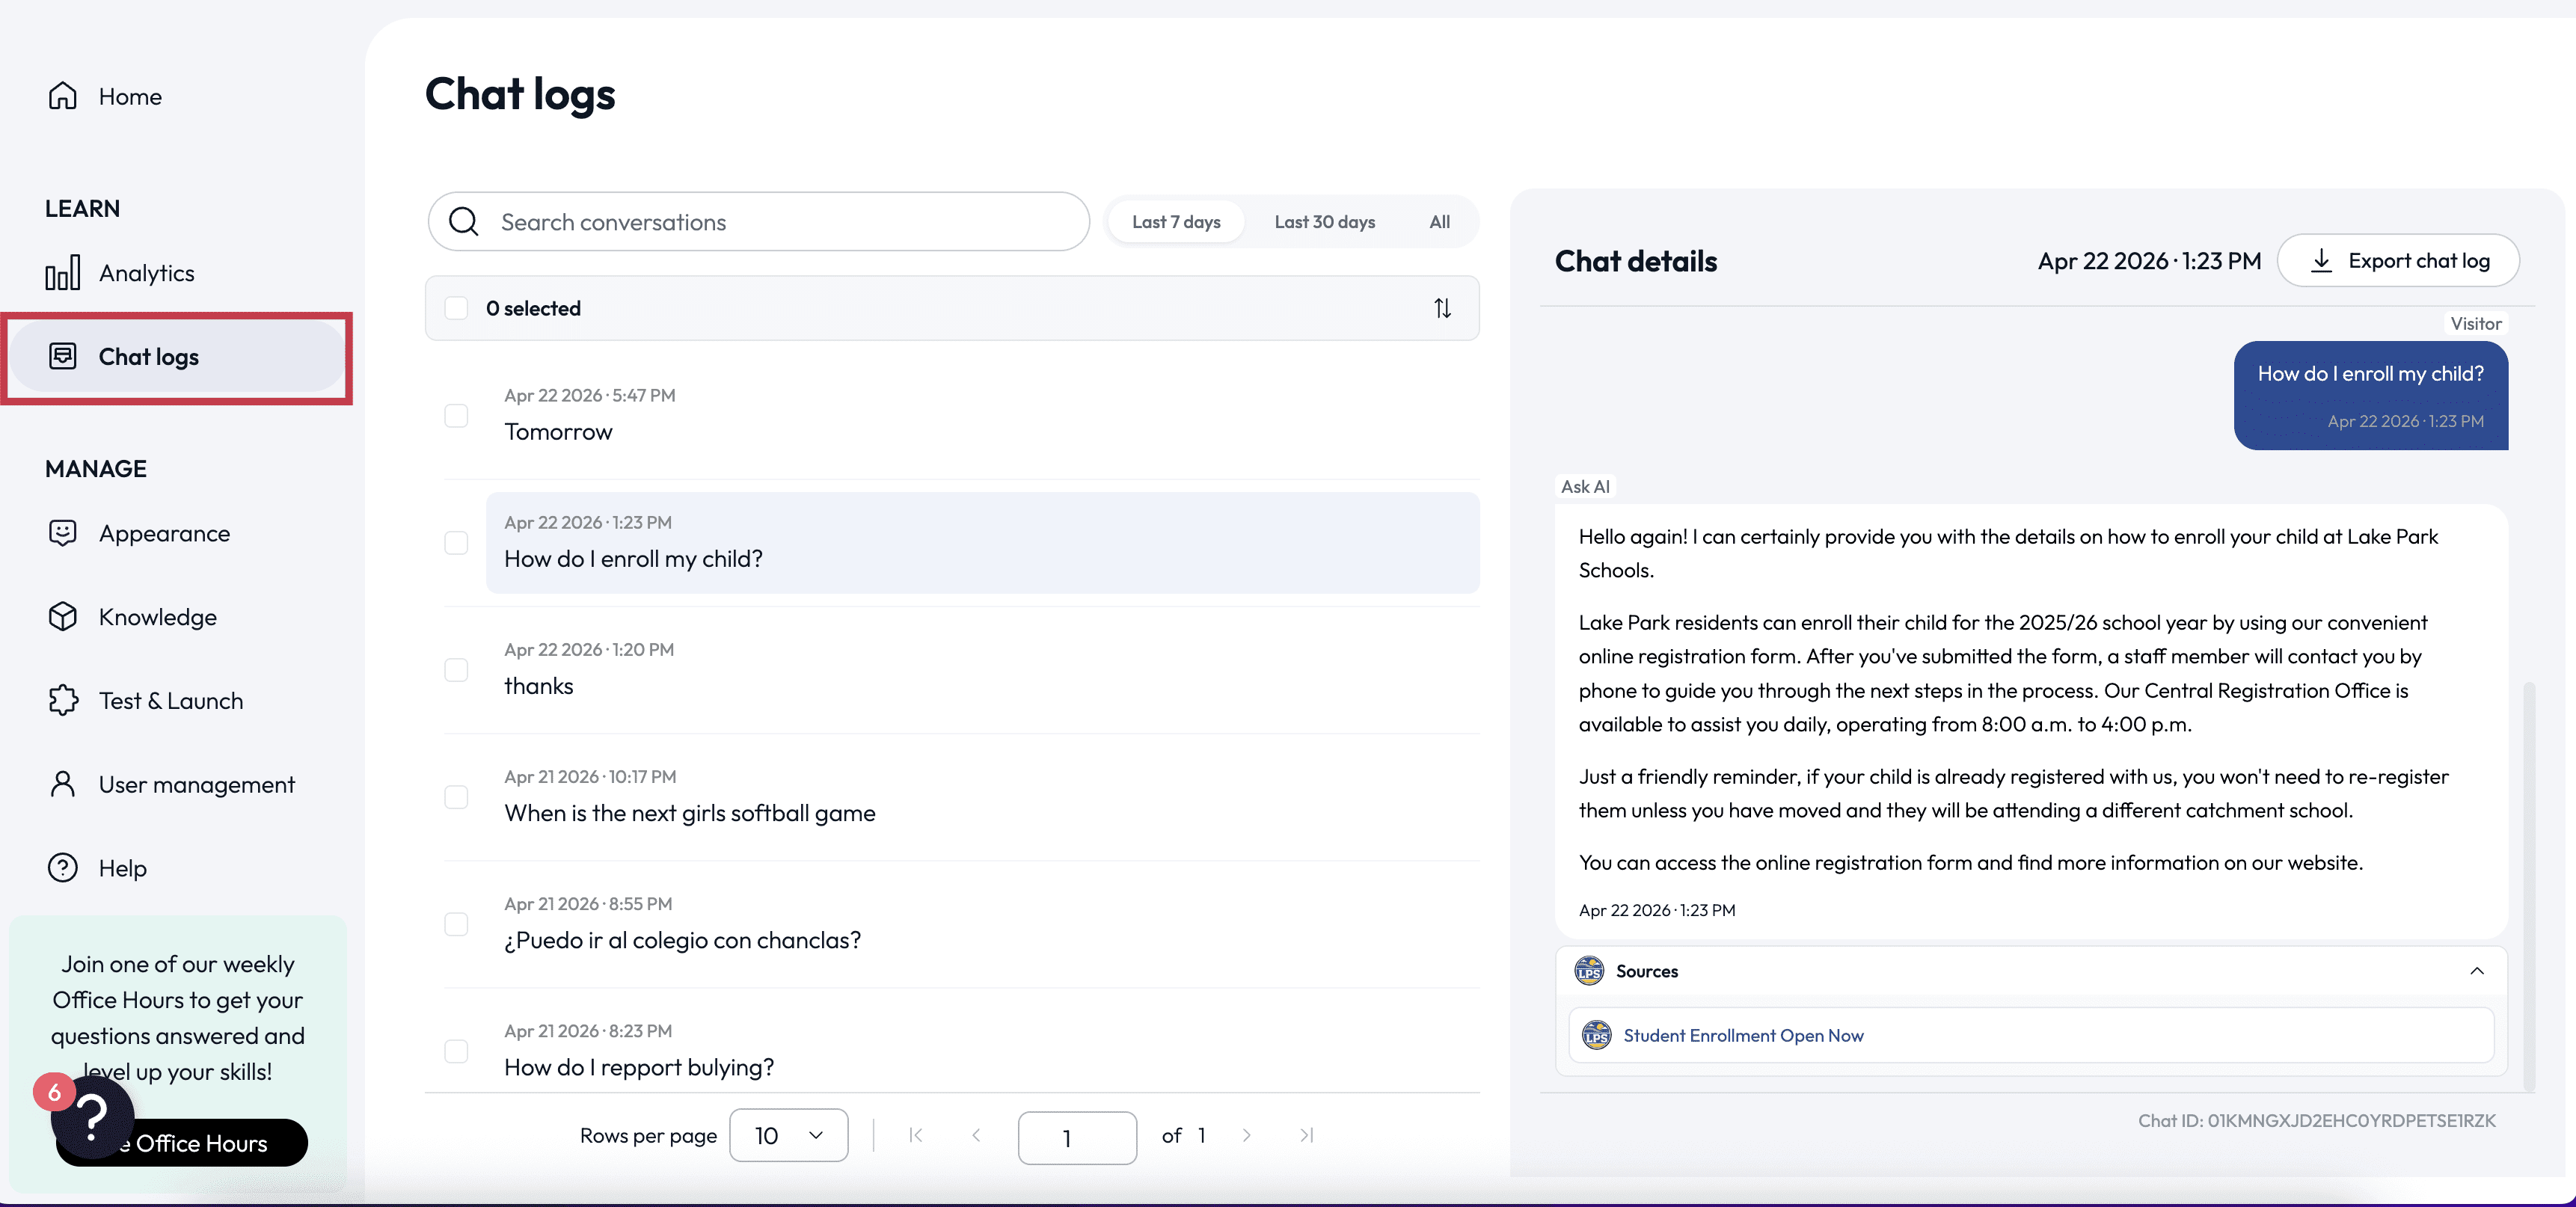Switch to Last 30 days filter
Viewport: 2576px width, 1207px height.
[x=1324, y=222]
